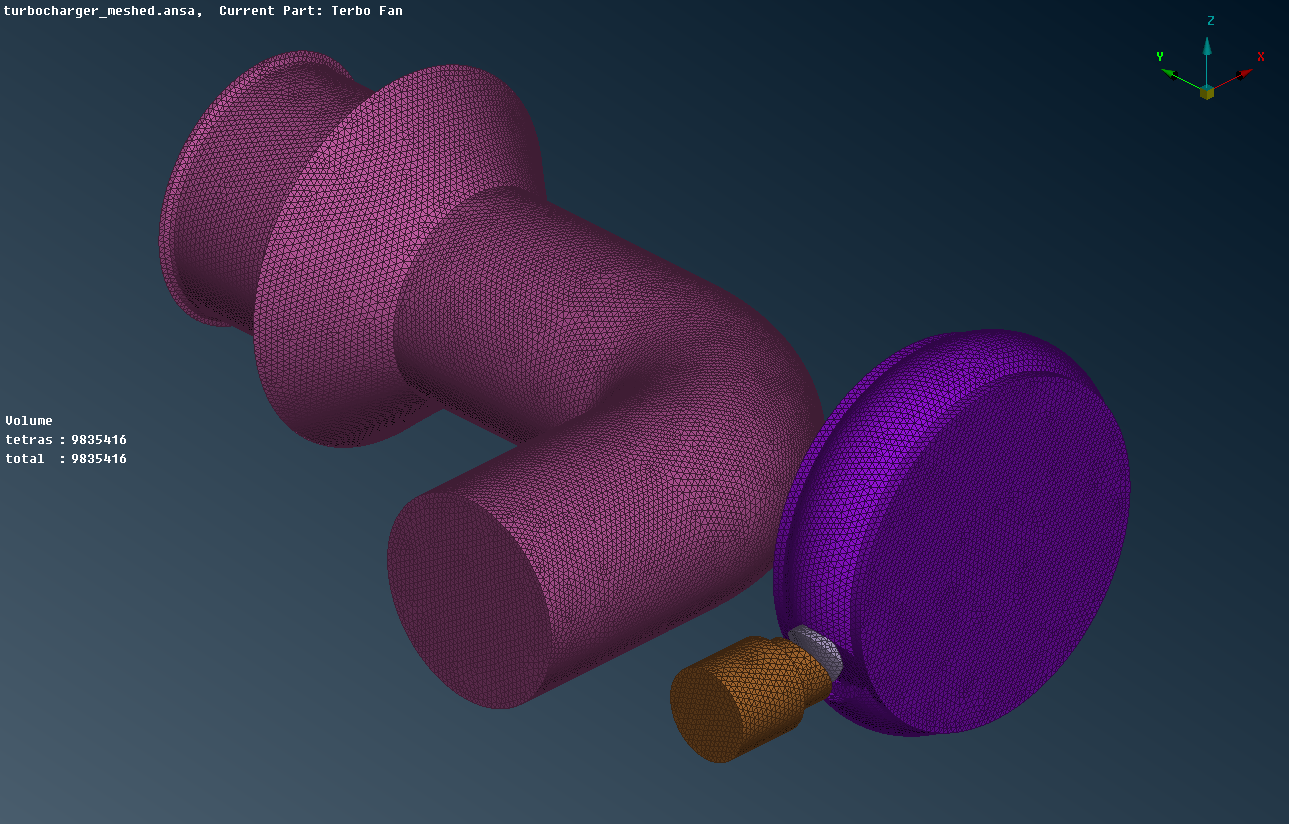Image resolution: width=1289 pixels, height=824 pixels.
Task: Click the Current Part: Terbo Fan label
Action: coord(311,11)
